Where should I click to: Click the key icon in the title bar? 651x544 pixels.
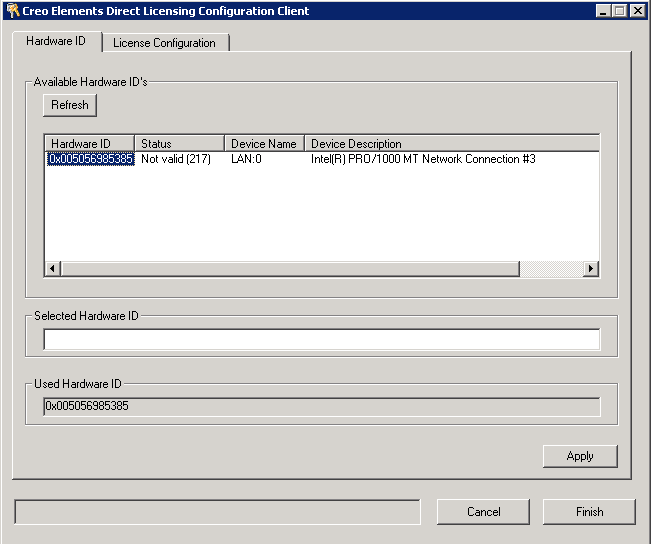[x=13, y=10]
